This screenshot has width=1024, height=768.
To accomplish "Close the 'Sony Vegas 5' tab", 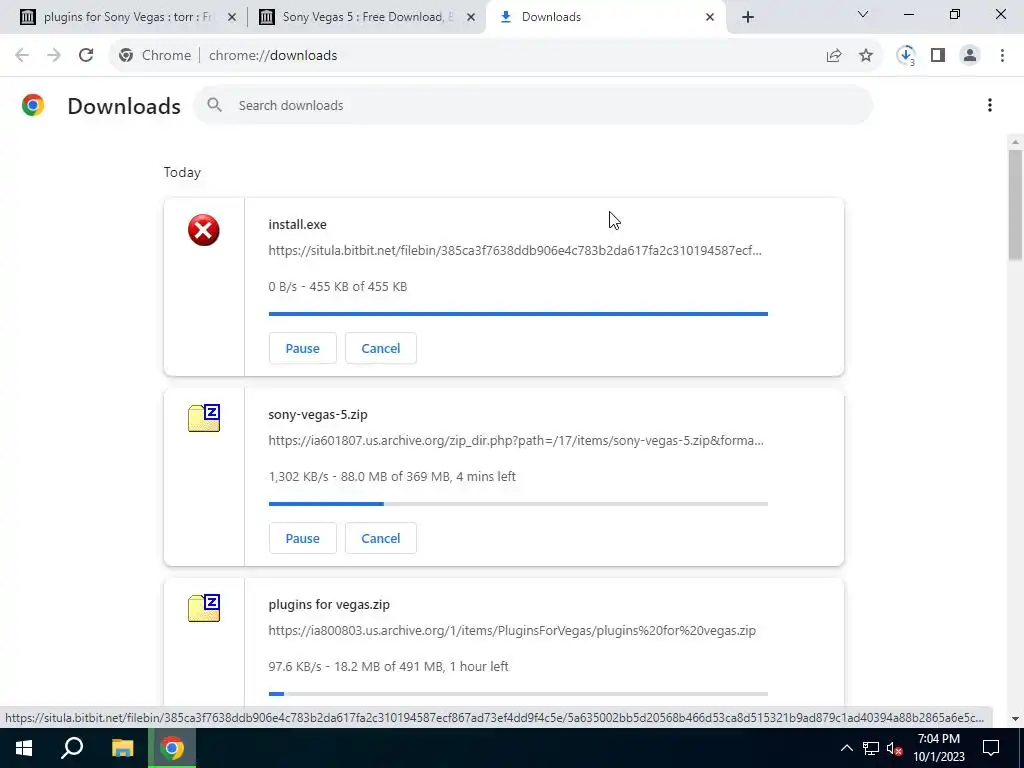I will pos(471,17).
